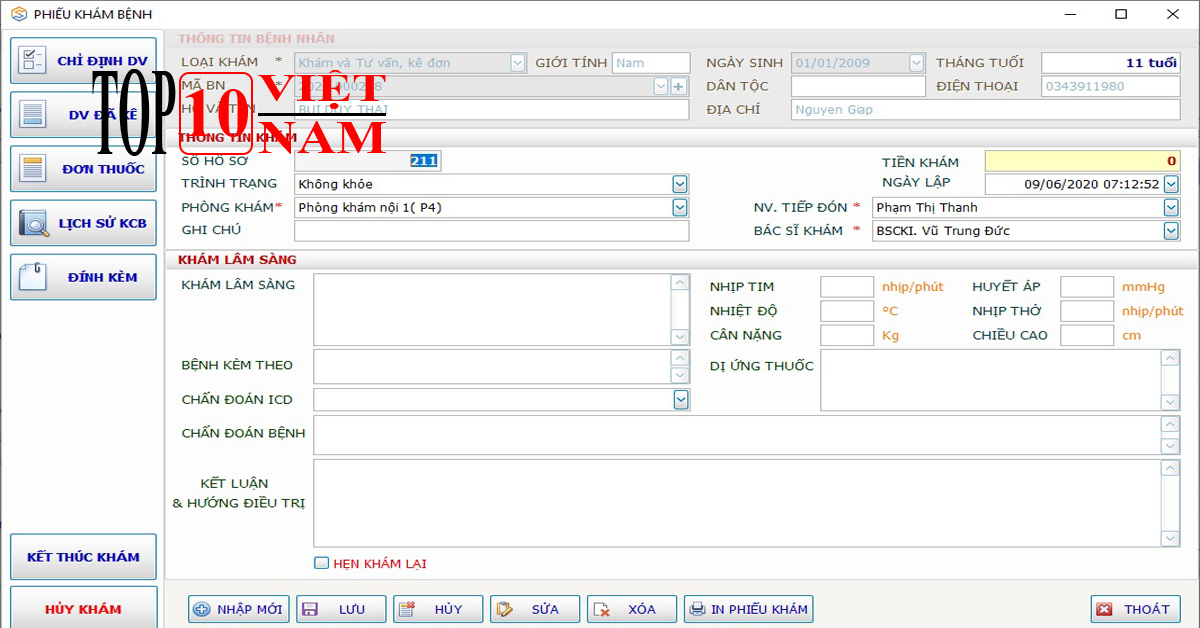Image resolution: width=1200 pixels, height=628 pixels.
Task: Click the down arrow of DỊ ỨNG THUỐC scrollbar
Action: [x=1170, y=402]
